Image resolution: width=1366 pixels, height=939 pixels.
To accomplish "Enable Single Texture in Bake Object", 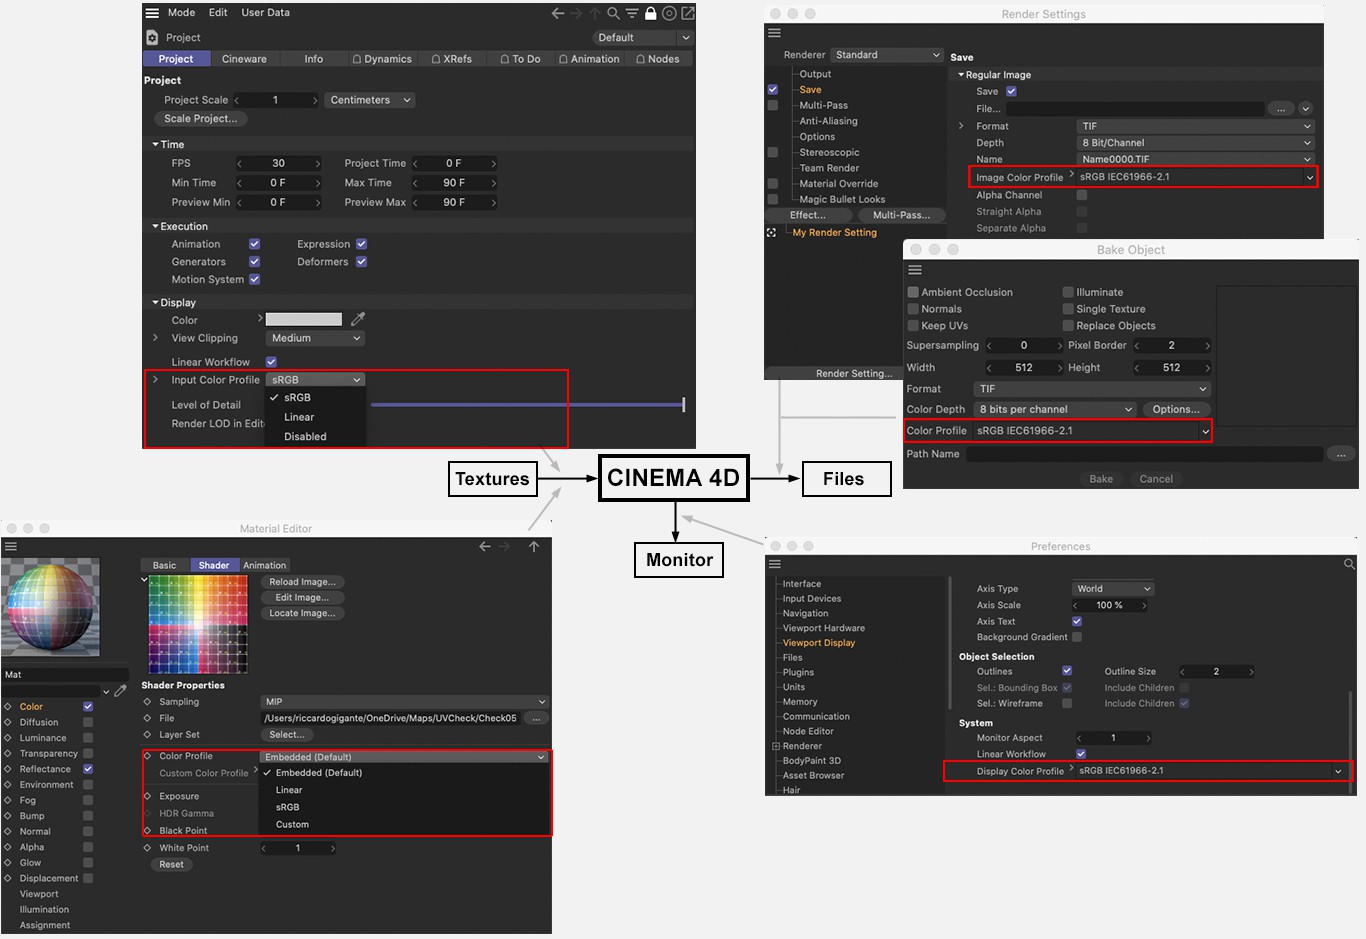I will (1068, 309).
